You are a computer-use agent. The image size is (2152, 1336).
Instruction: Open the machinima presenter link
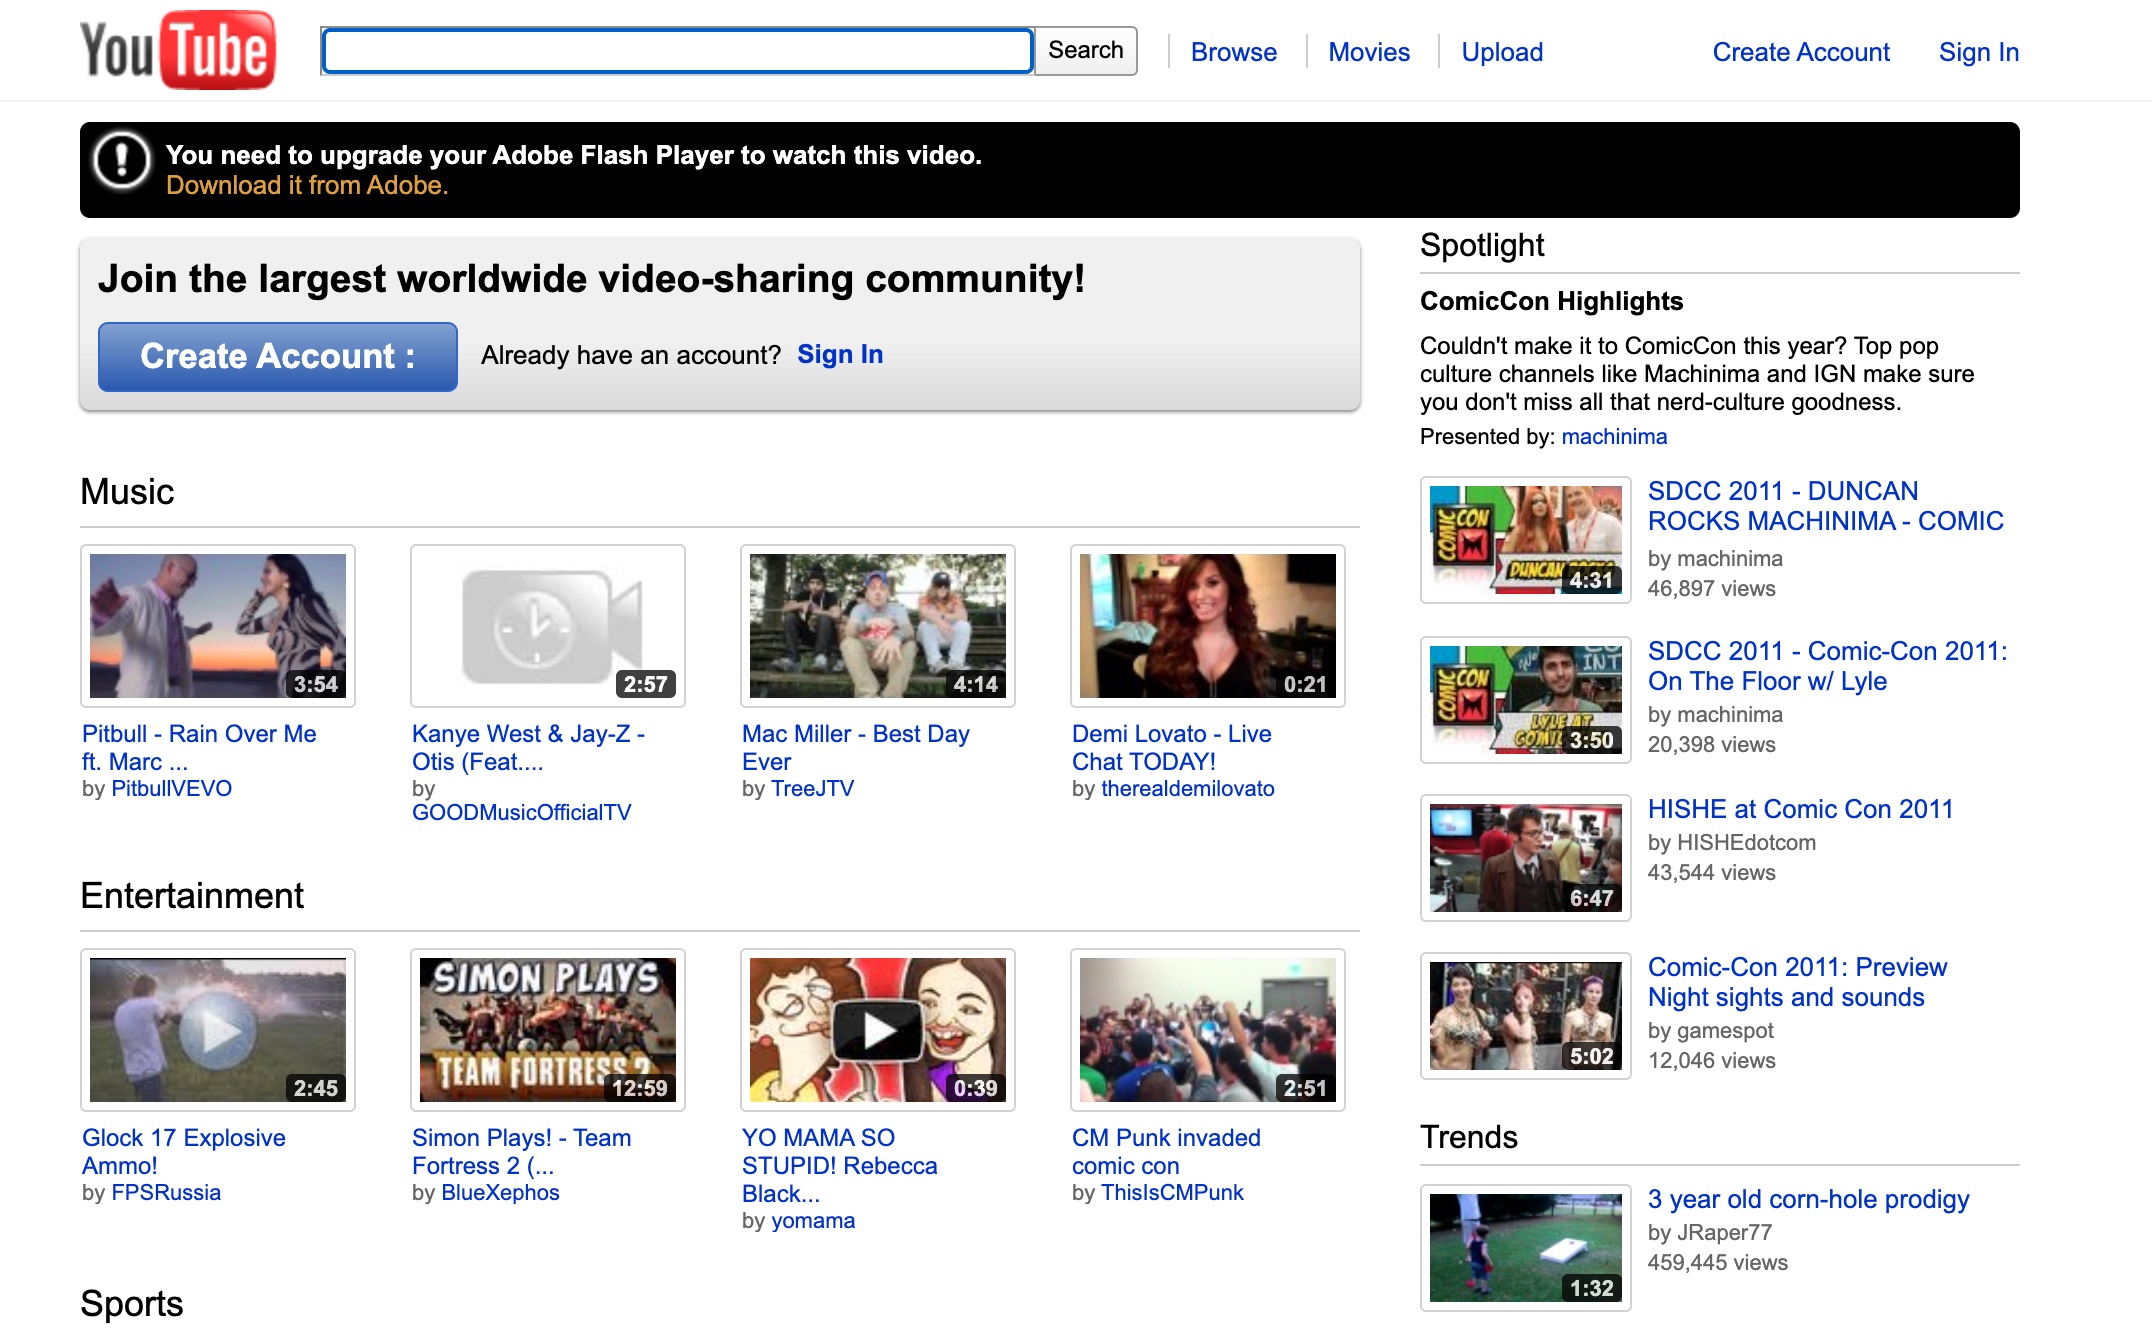1613,437
